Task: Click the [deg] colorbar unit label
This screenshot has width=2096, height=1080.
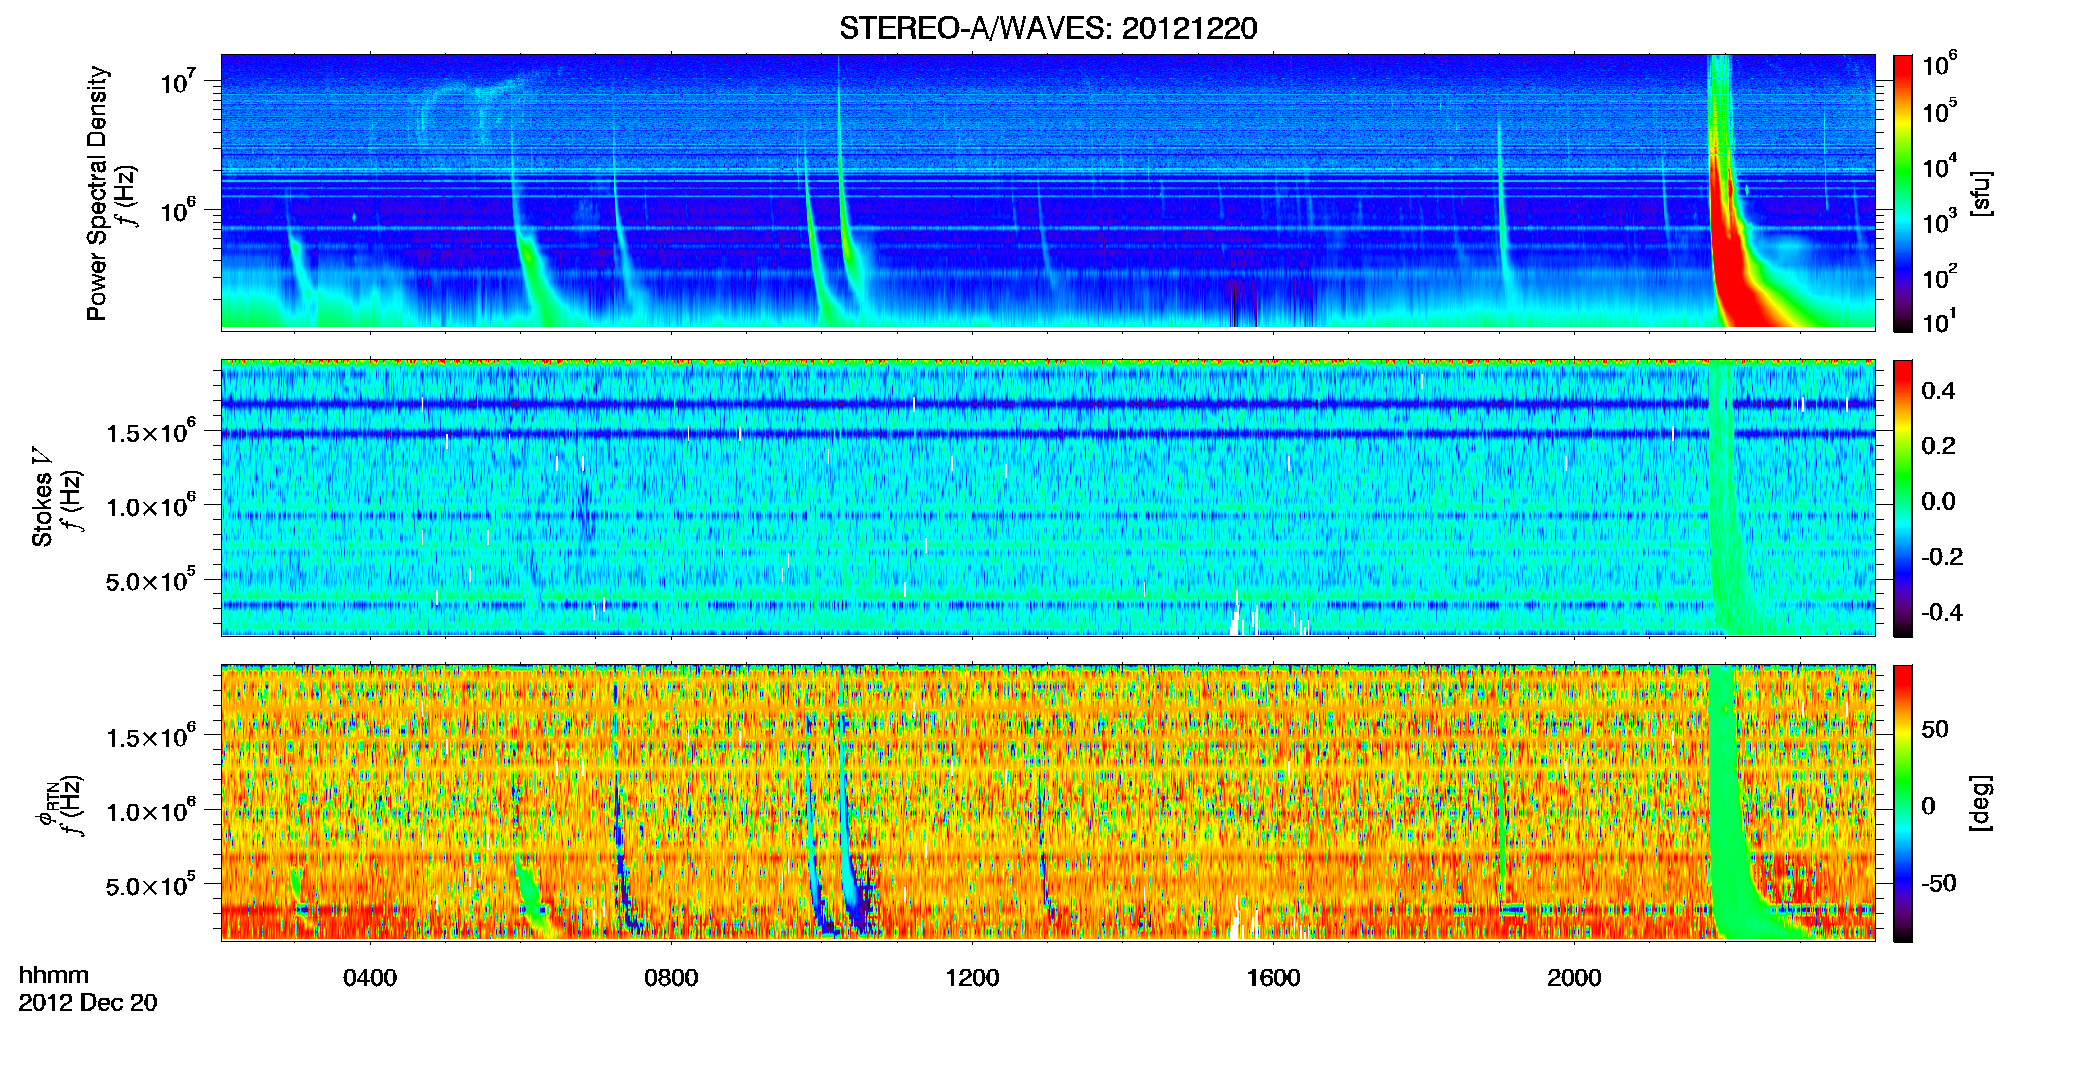Action: 1981,803
